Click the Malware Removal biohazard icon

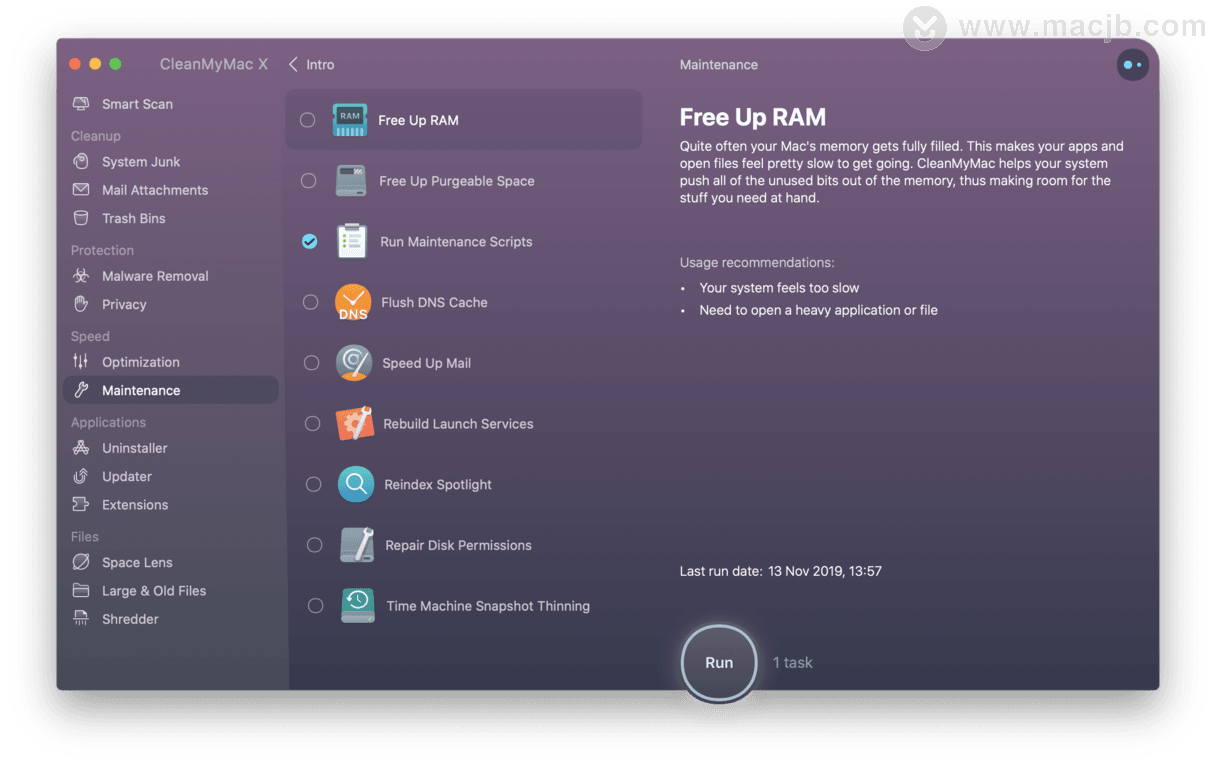(81, 276)
